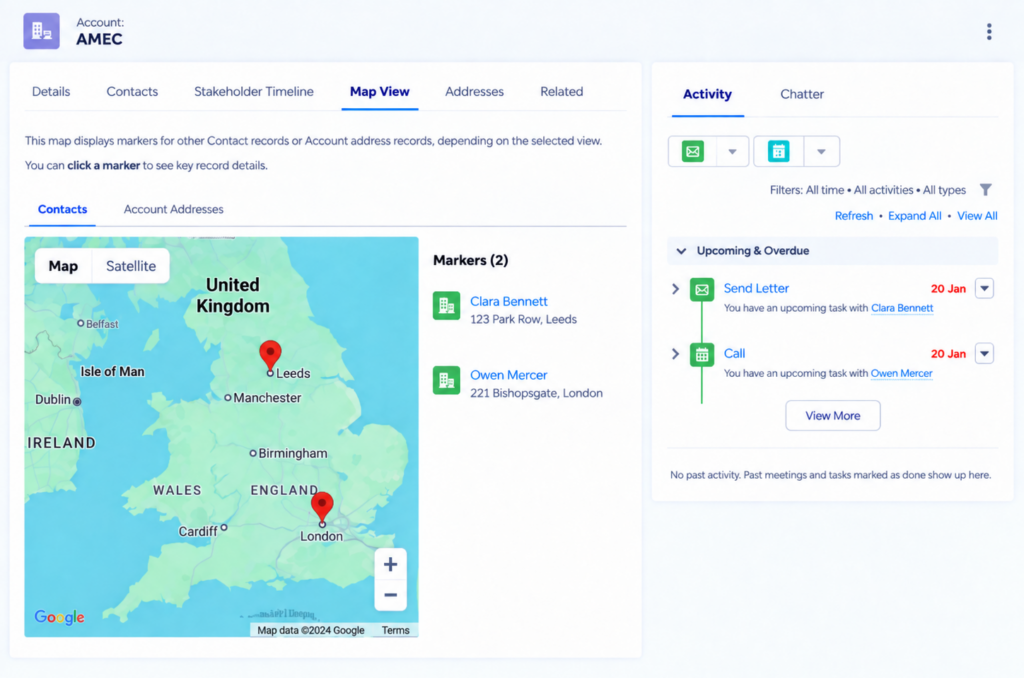The image size is (1024, 678).
Task: Click Owen Mercer's green building marker icon
Action: click(446, 380)
